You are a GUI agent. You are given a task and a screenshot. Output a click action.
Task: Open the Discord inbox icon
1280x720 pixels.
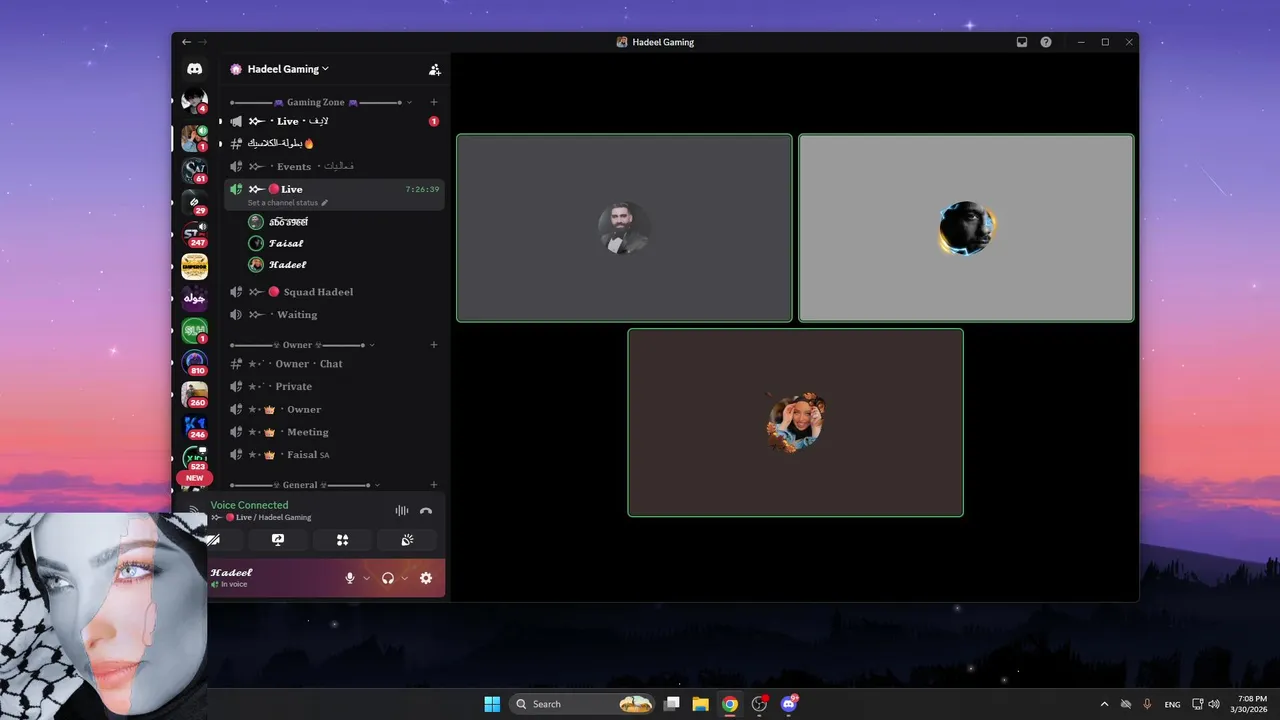[1022, 42]
